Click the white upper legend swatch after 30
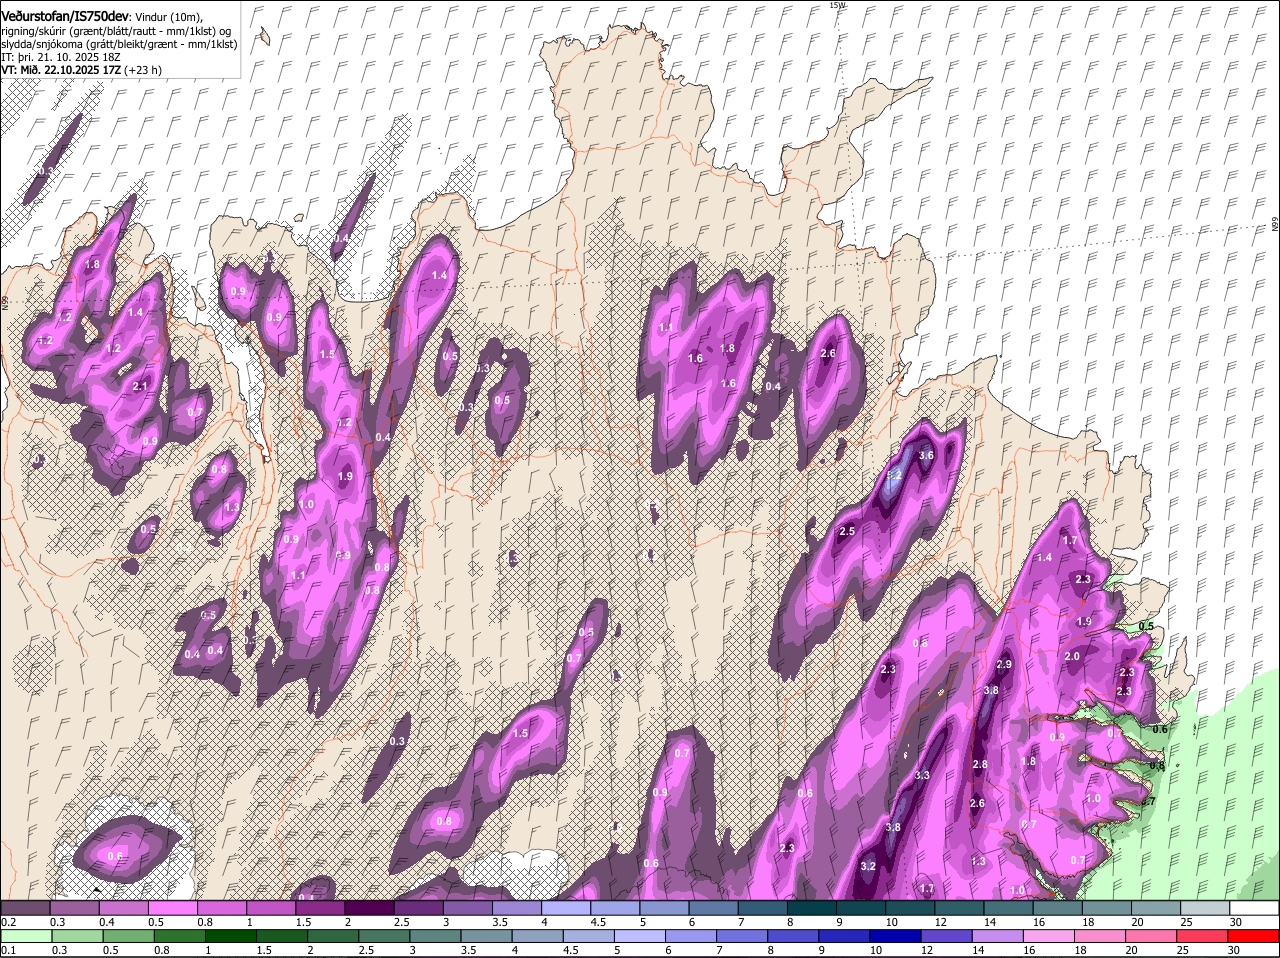This screenshot has width=1280, height=958. (1255, 908)
